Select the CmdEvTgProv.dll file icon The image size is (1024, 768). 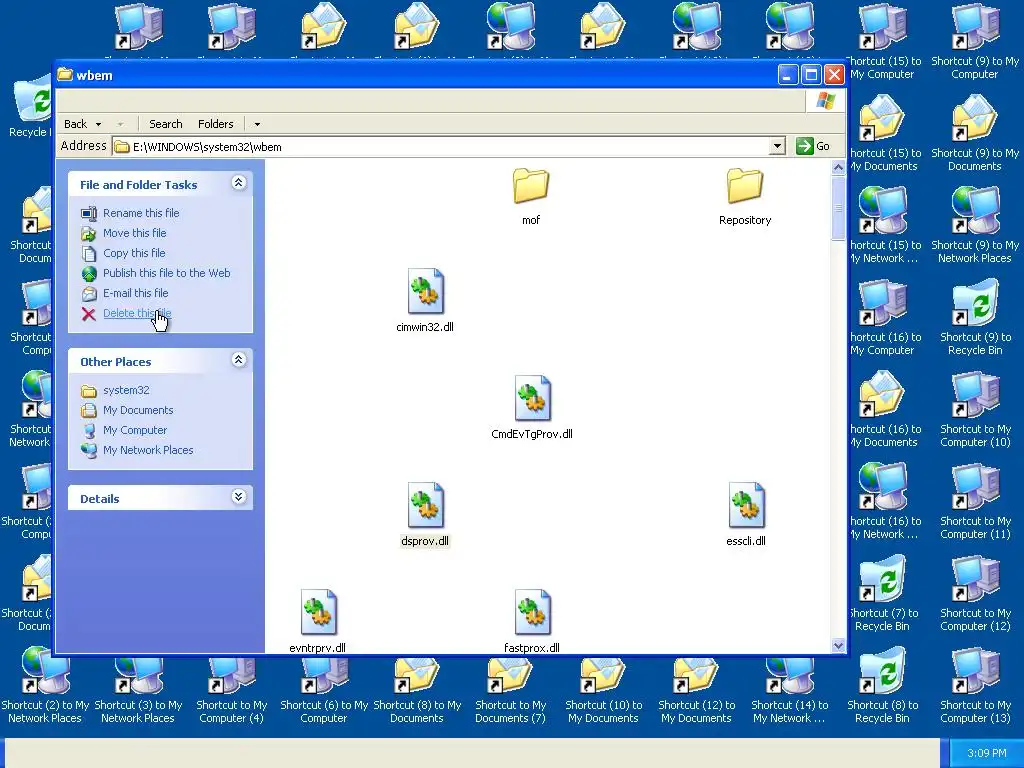tap(532, 398)
